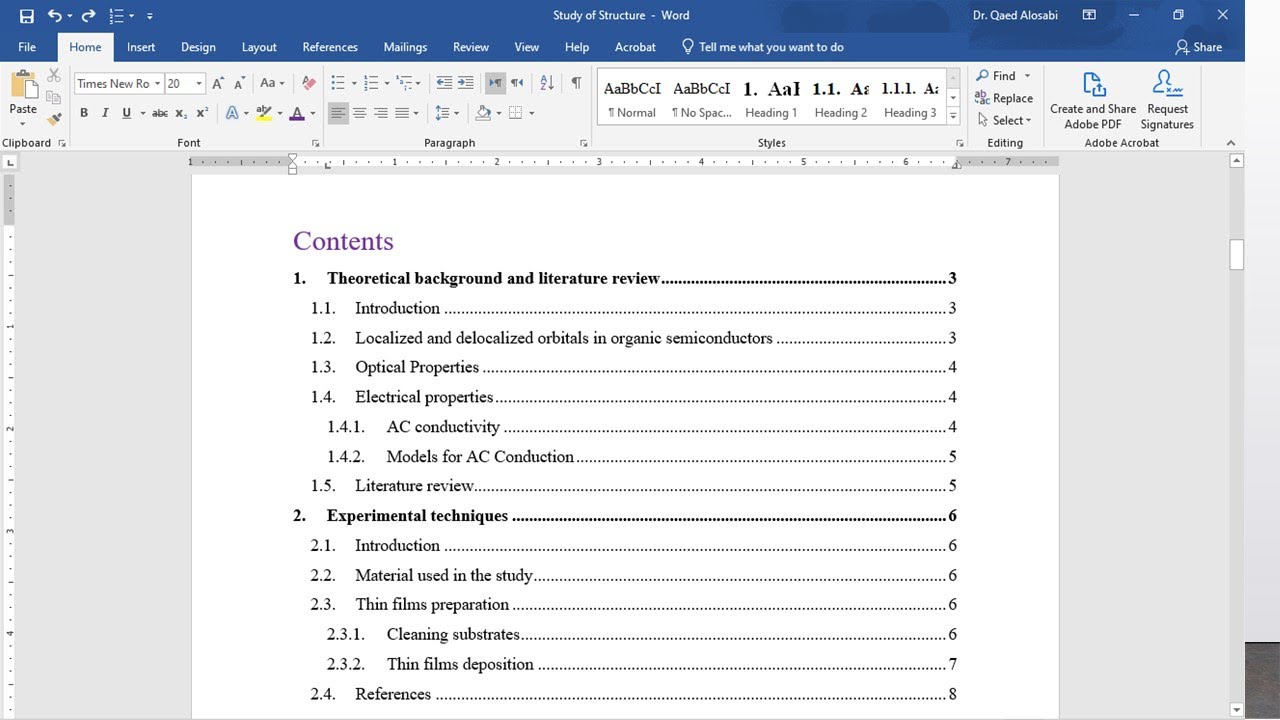Decrease indent of the paragraph
Image resolution: width=1280 pixels, height=720 pixels.
(444, 83)
